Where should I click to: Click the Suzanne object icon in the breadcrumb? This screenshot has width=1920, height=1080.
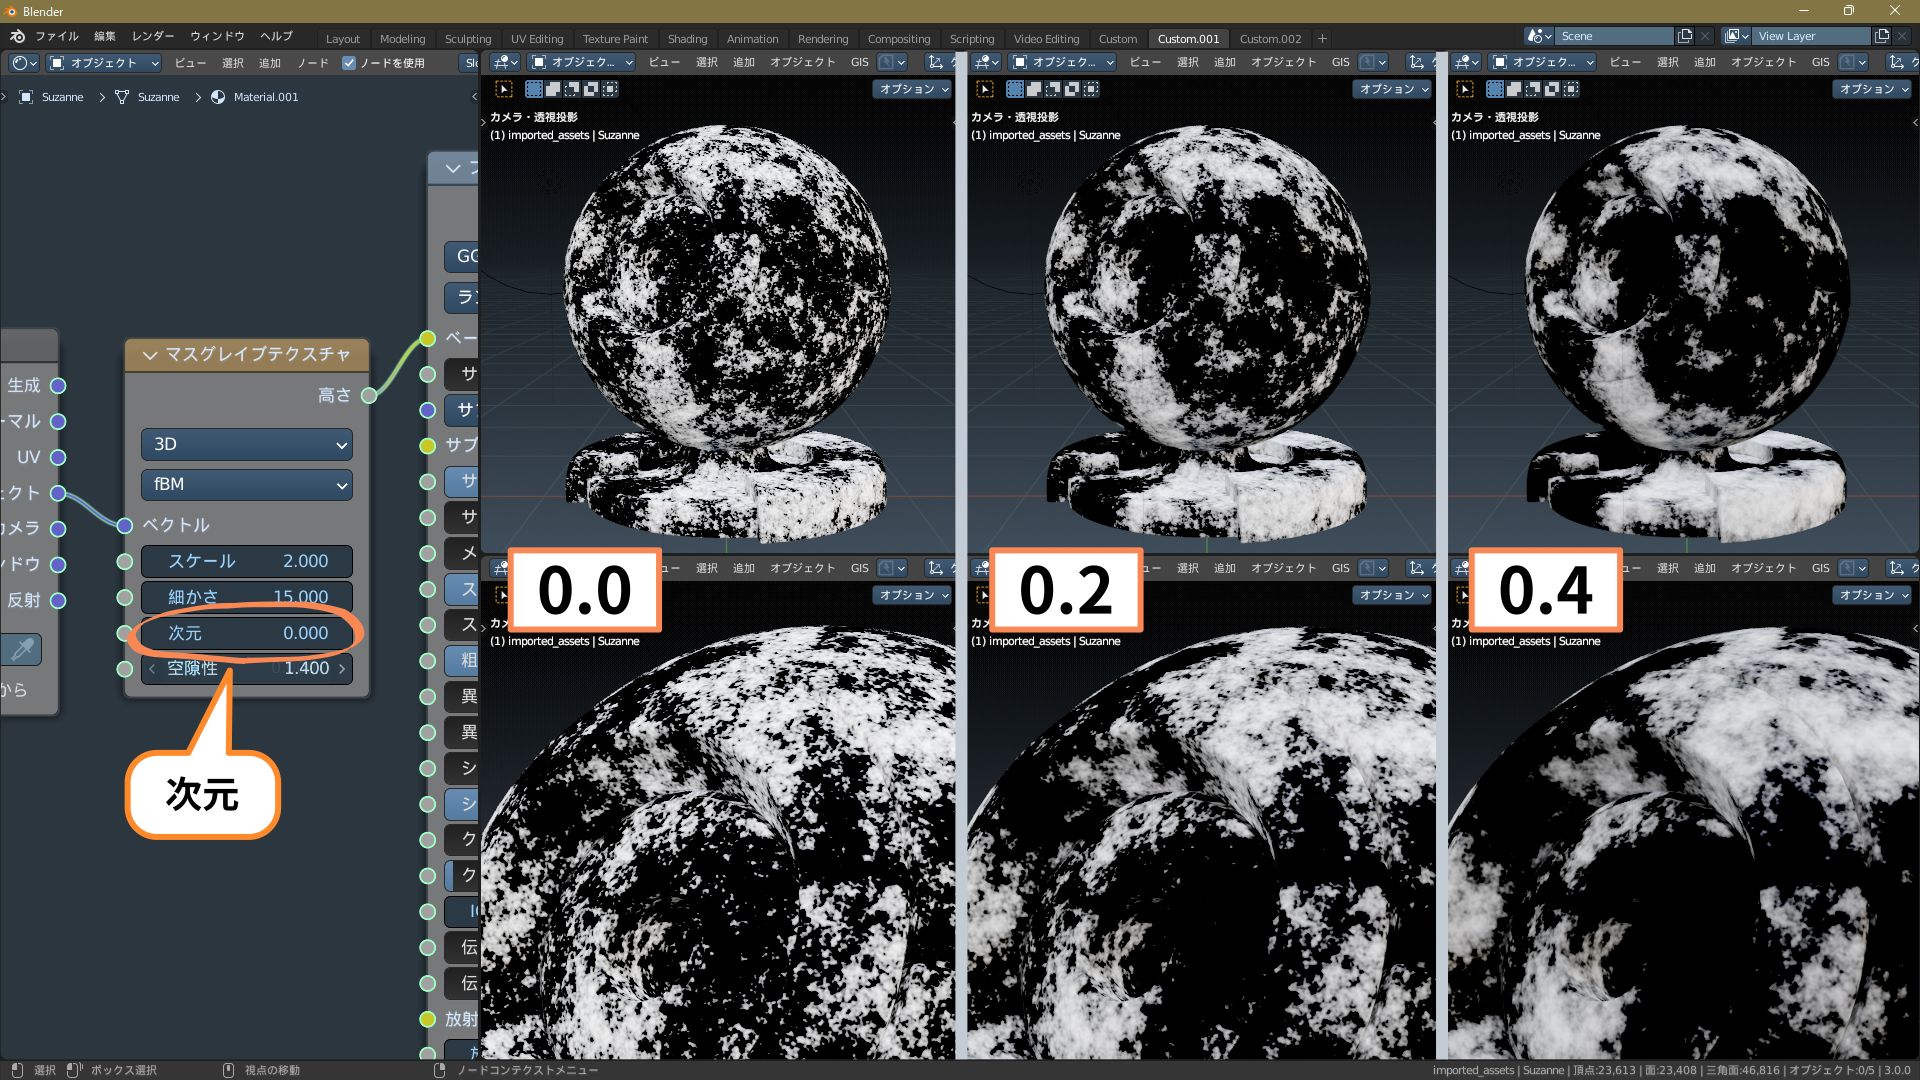(x=26, y=97)
